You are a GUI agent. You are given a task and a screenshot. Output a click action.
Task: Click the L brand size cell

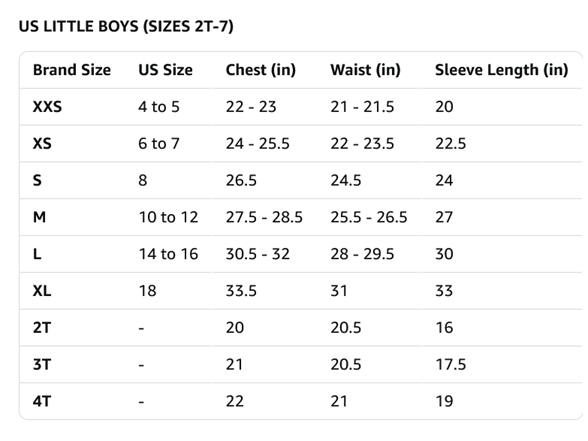(x=37, y=254)
